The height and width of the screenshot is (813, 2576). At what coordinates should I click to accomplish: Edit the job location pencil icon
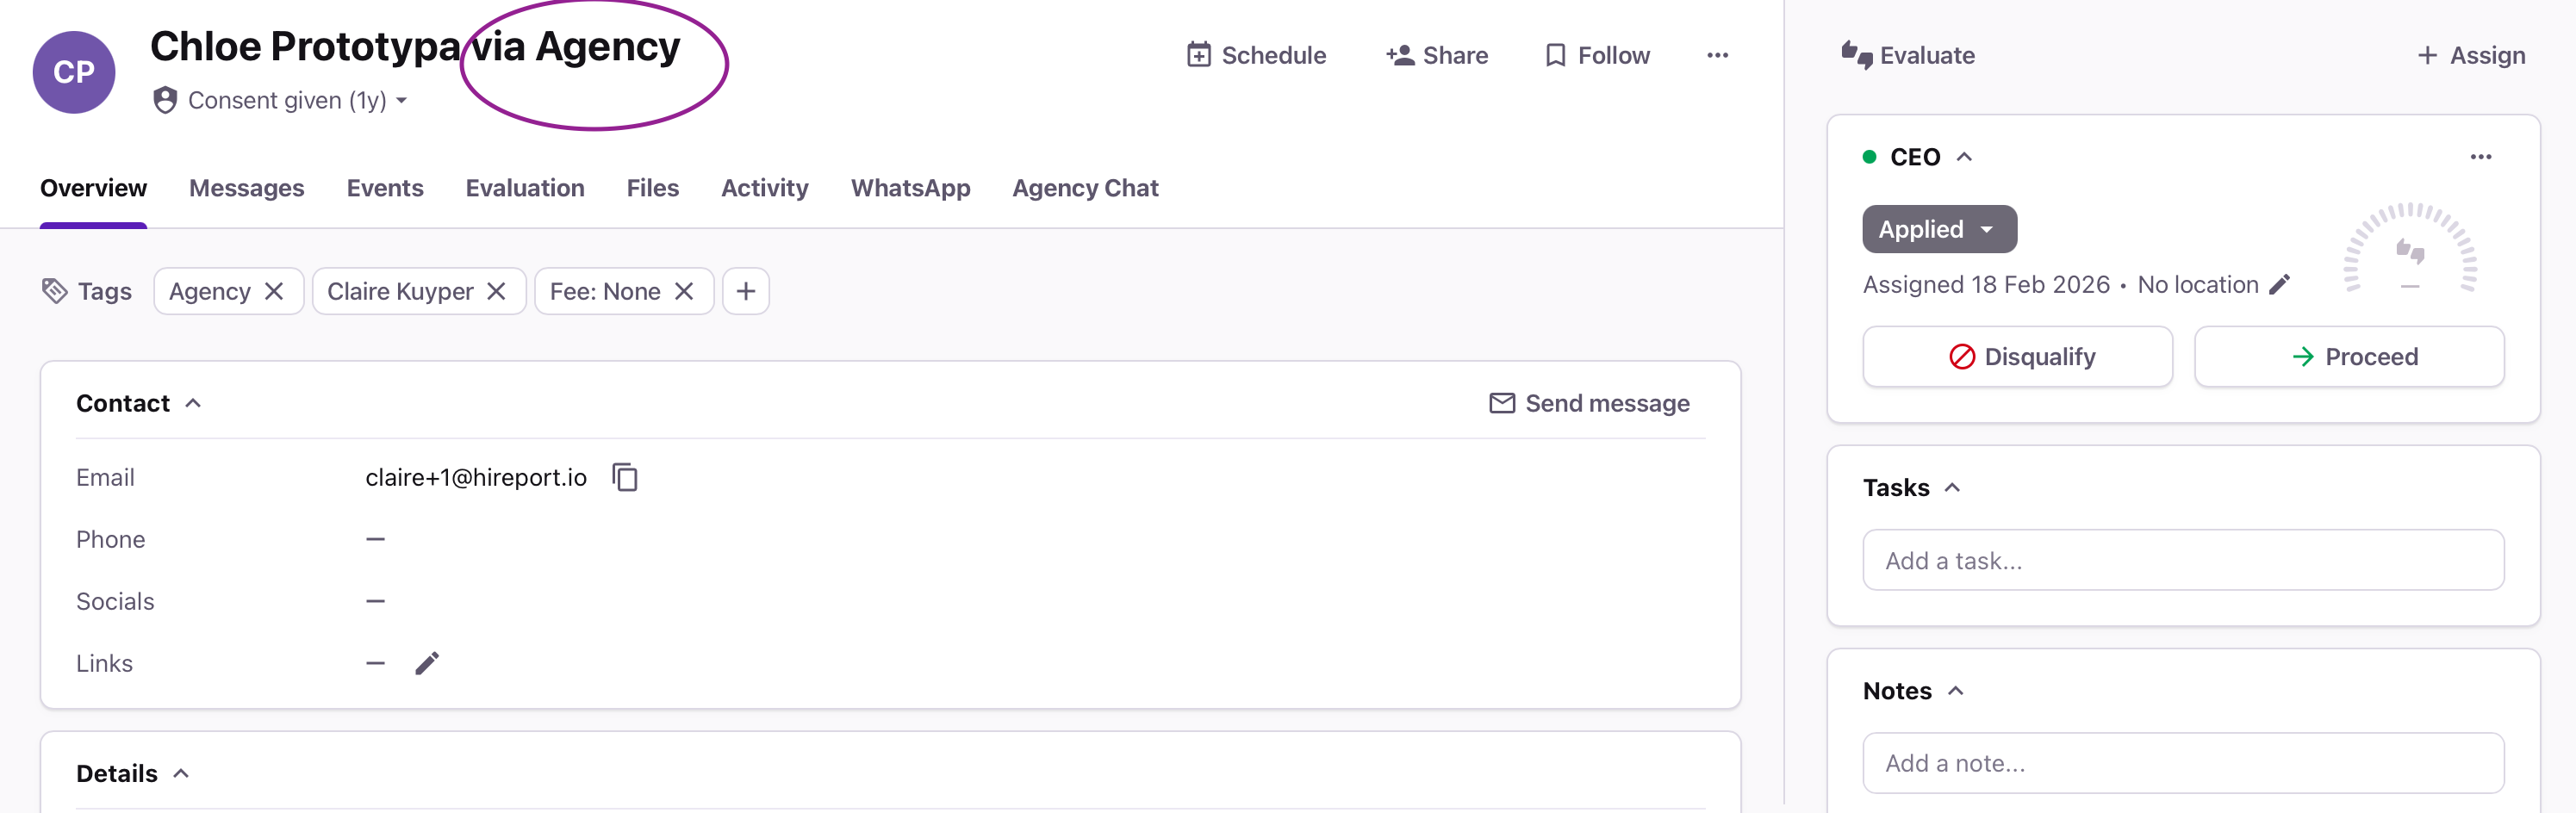click(x=2279, y=285)
